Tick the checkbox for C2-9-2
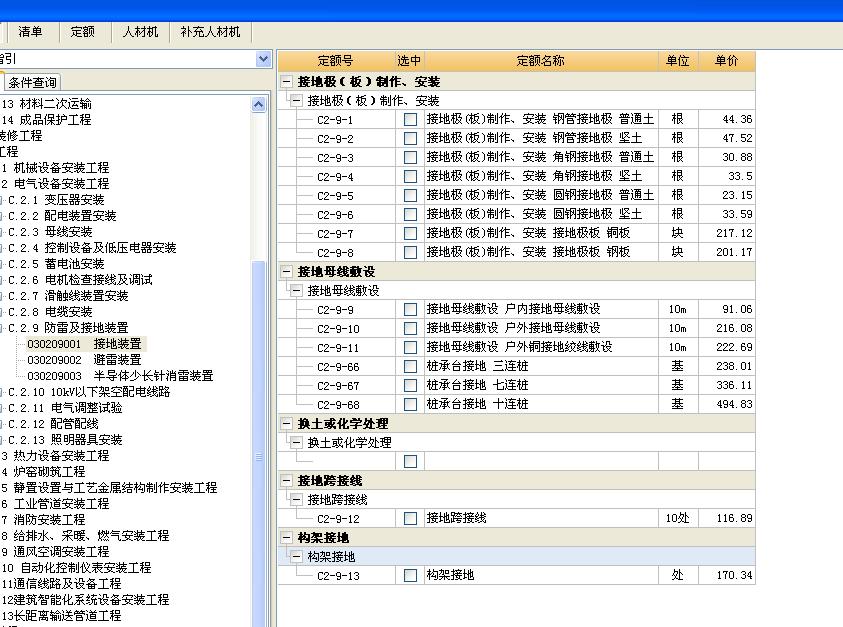The width and height of the screenshot is (843, 627). (x=410, y=138)
